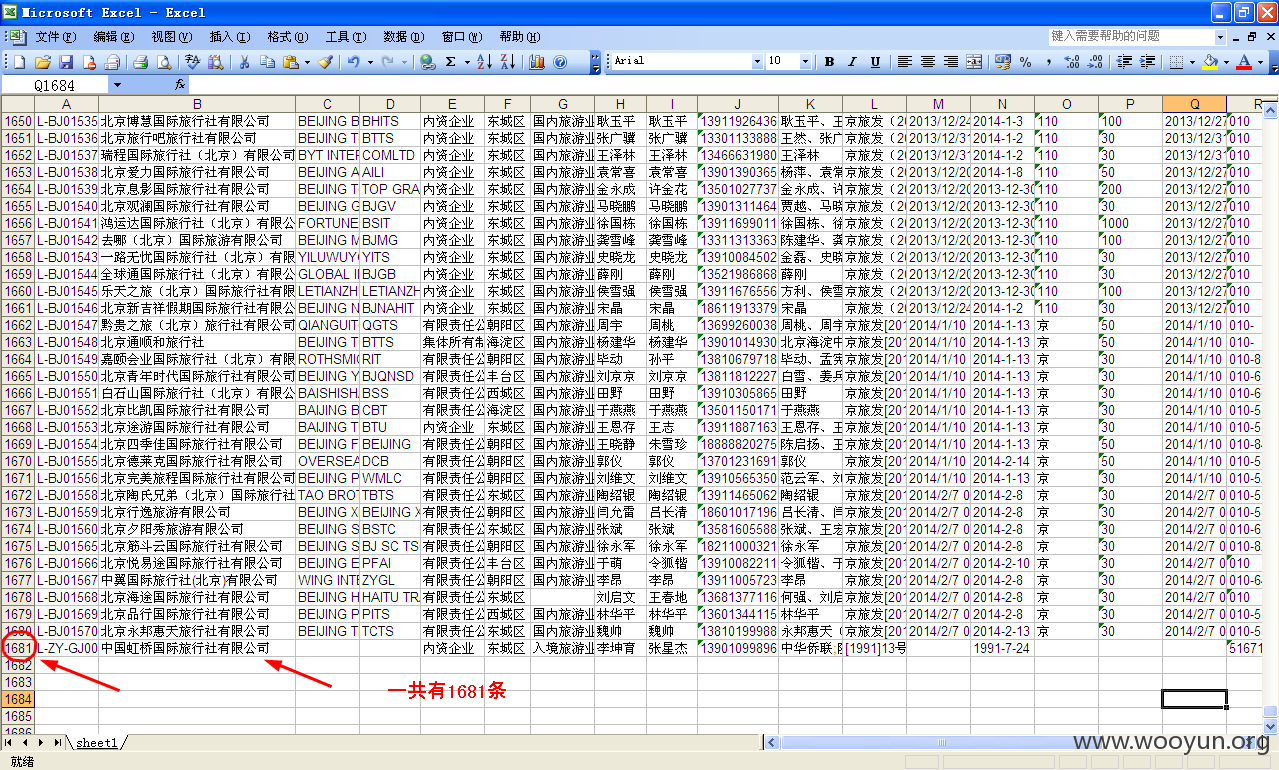This screenshot has width=1279, height=770.
Task: Create a new blank workbook
Action: (19, 62)
